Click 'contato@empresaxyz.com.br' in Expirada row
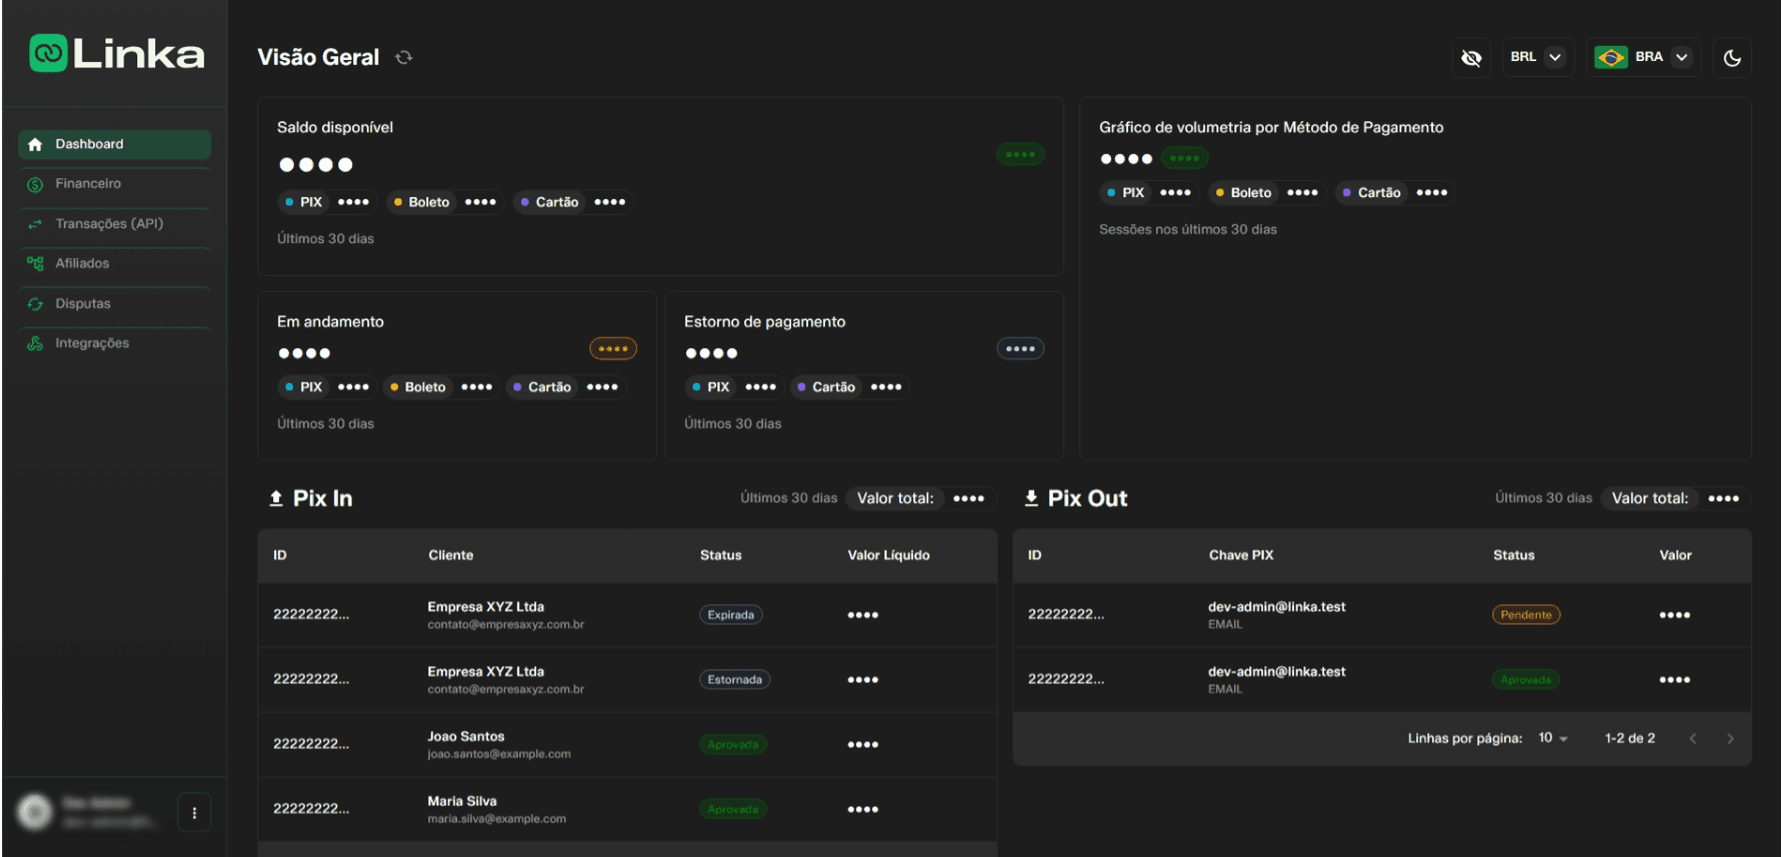Screen dimensions: 1782x857 506,624
